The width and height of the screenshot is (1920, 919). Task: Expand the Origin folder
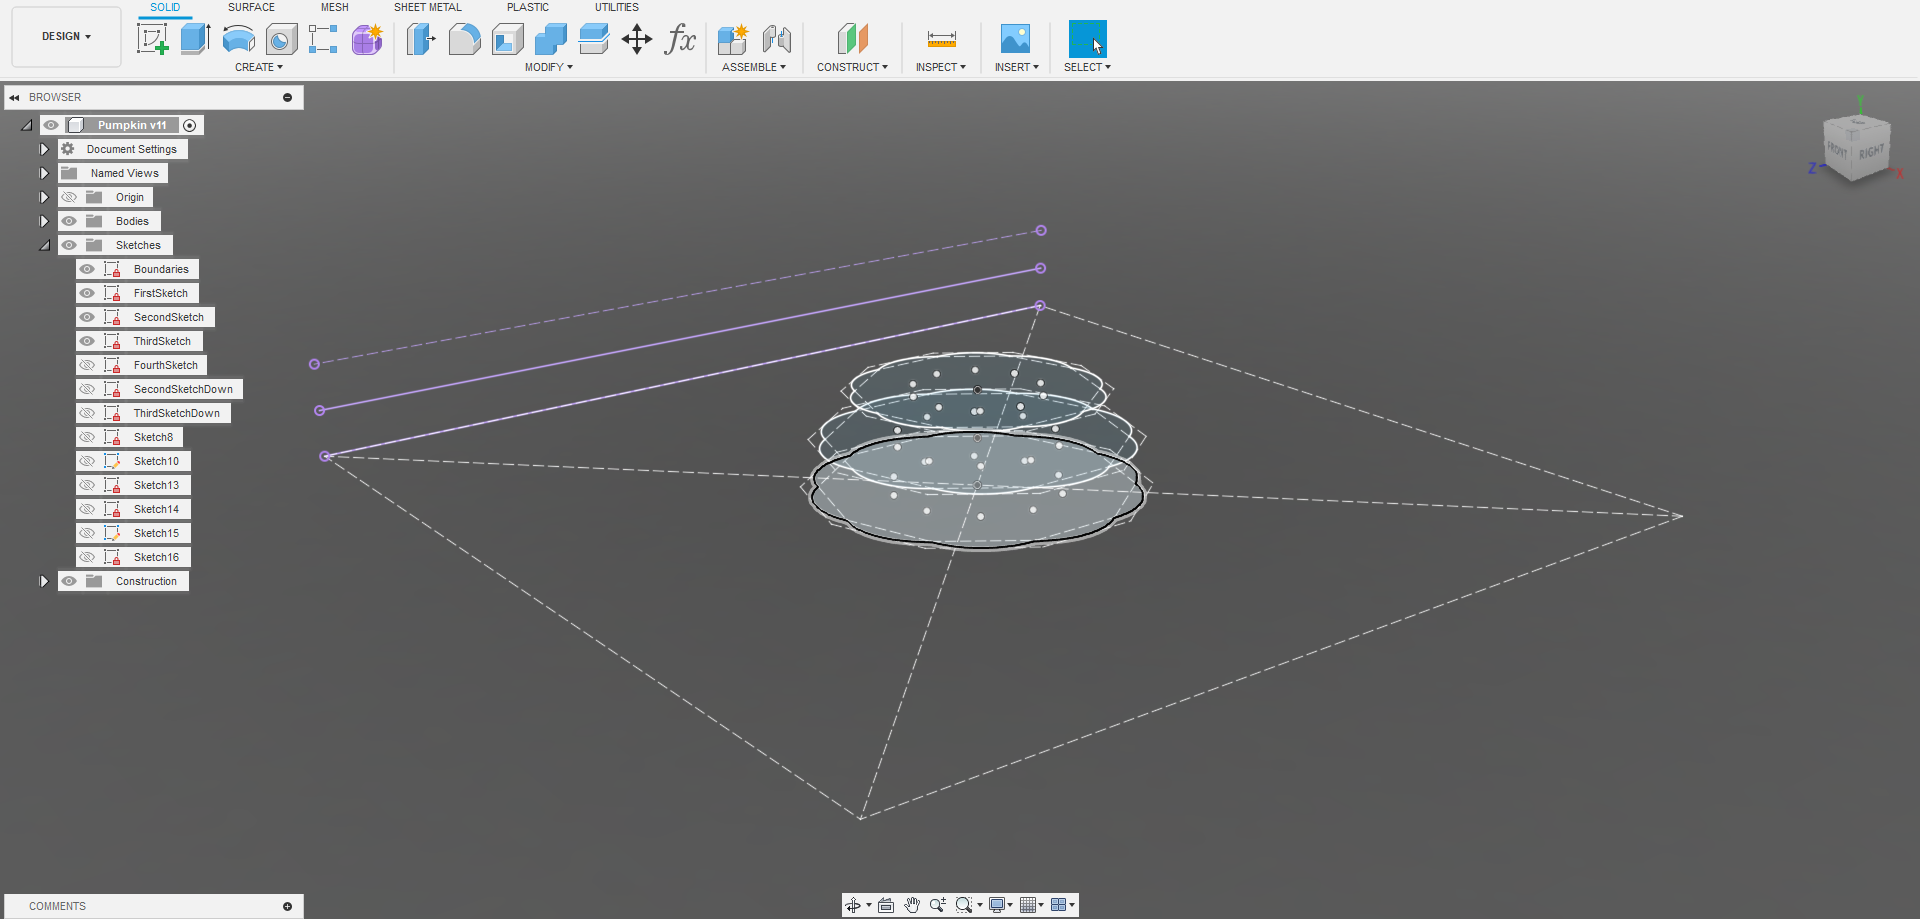(44, 197)
